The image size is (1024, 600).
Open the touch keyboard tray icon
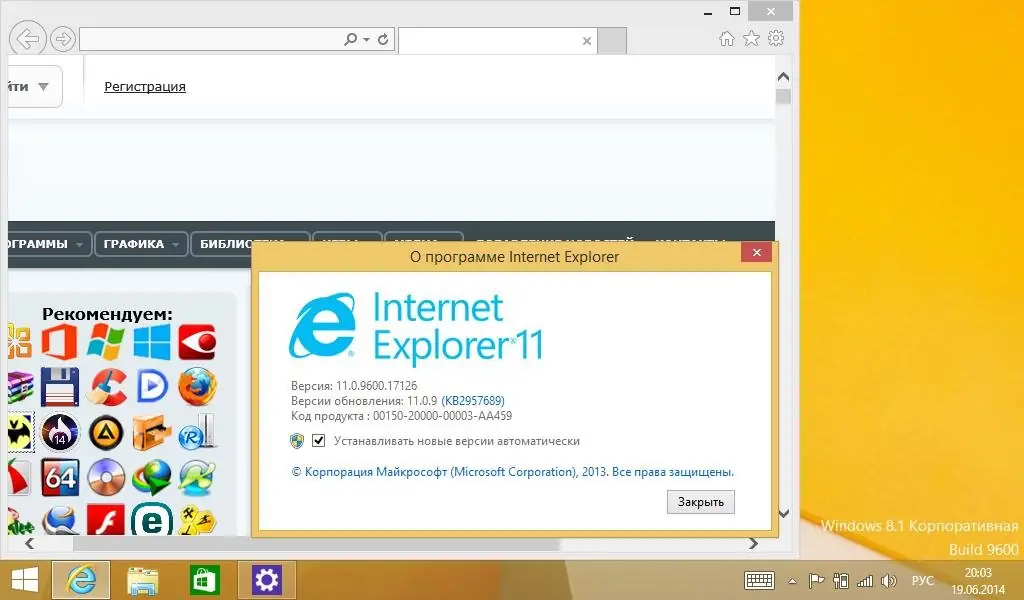[x=759, y=580]
